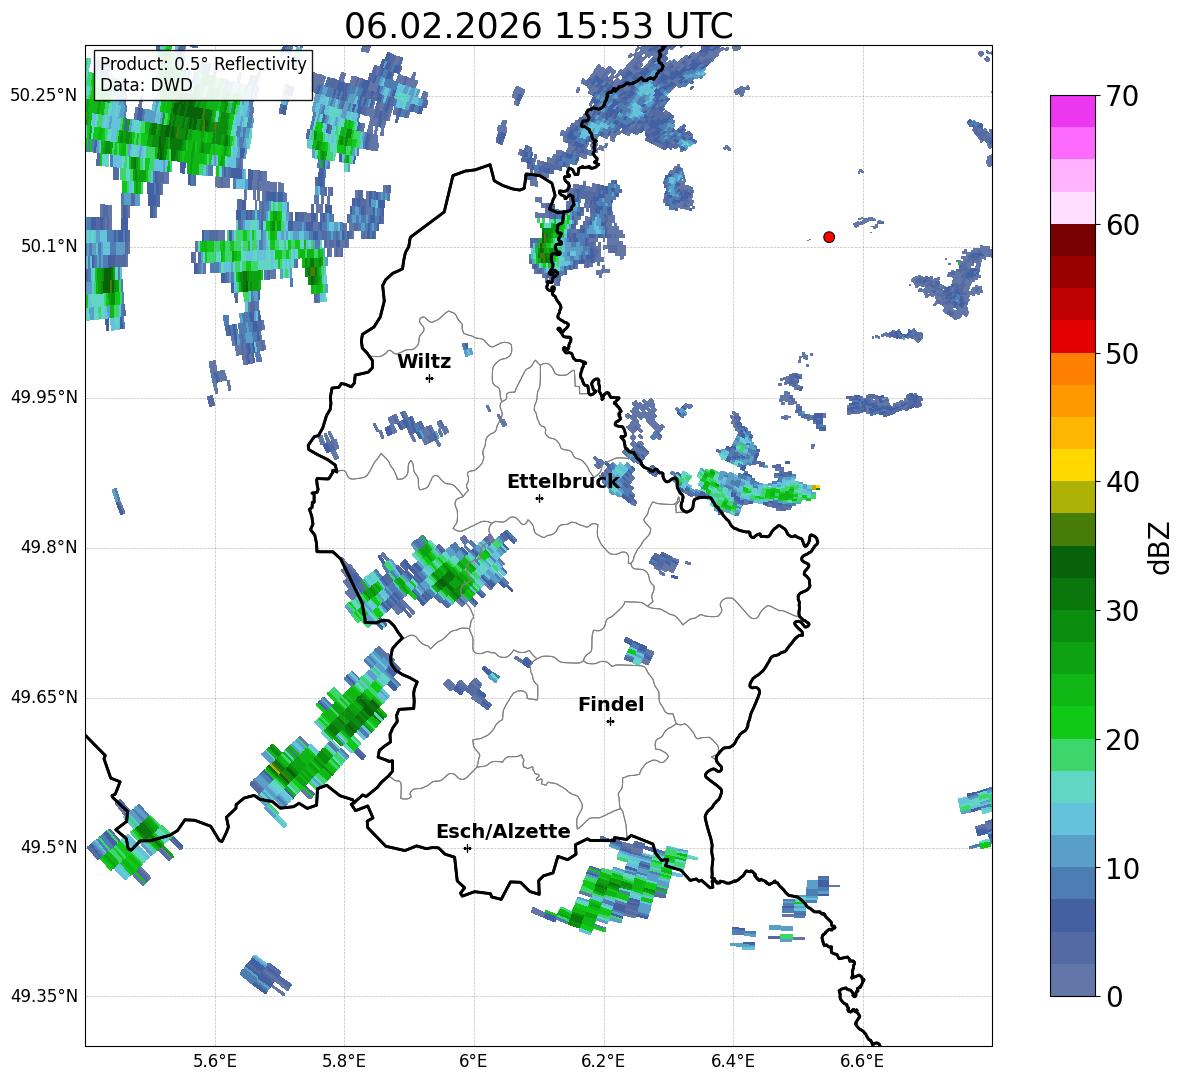This screenshot has width=1184, height=1081.
Task: Click the 60 colorbar tick value
Action: (x=1122, y=225)
